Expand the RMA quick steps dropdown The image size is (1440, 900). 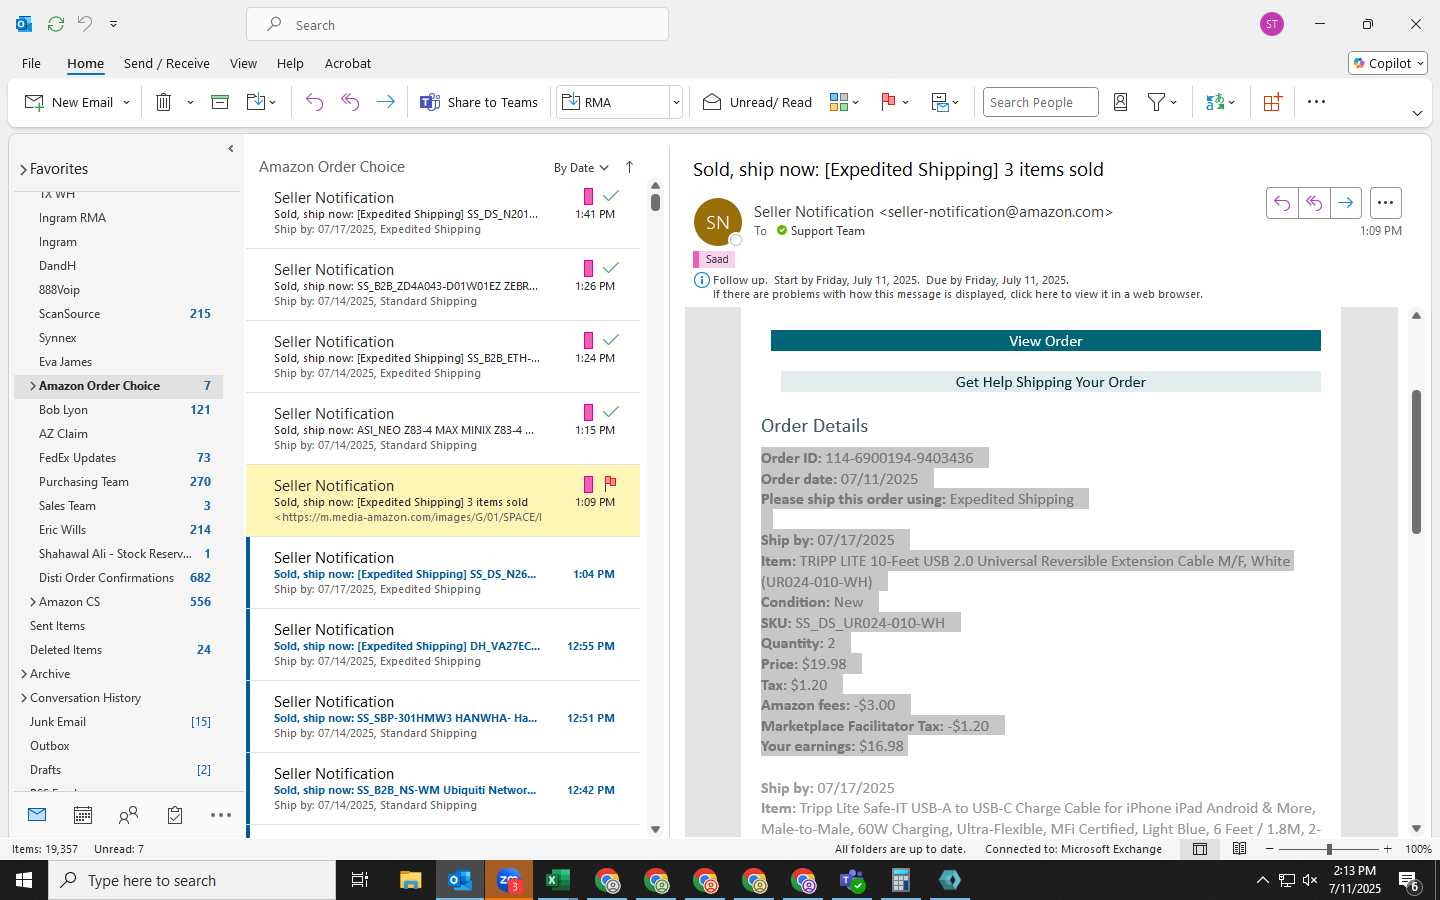click(676, 102)
